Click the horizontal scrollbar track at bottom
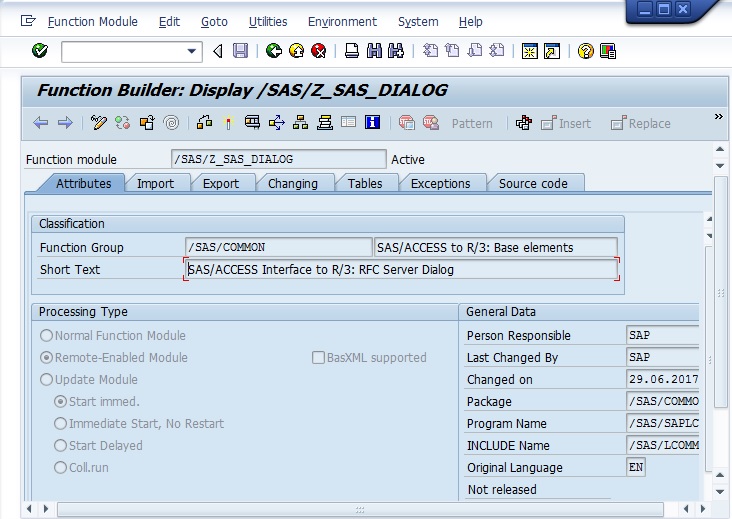The width and height of the screenshot is (732, 519). [x=360, y=509]
